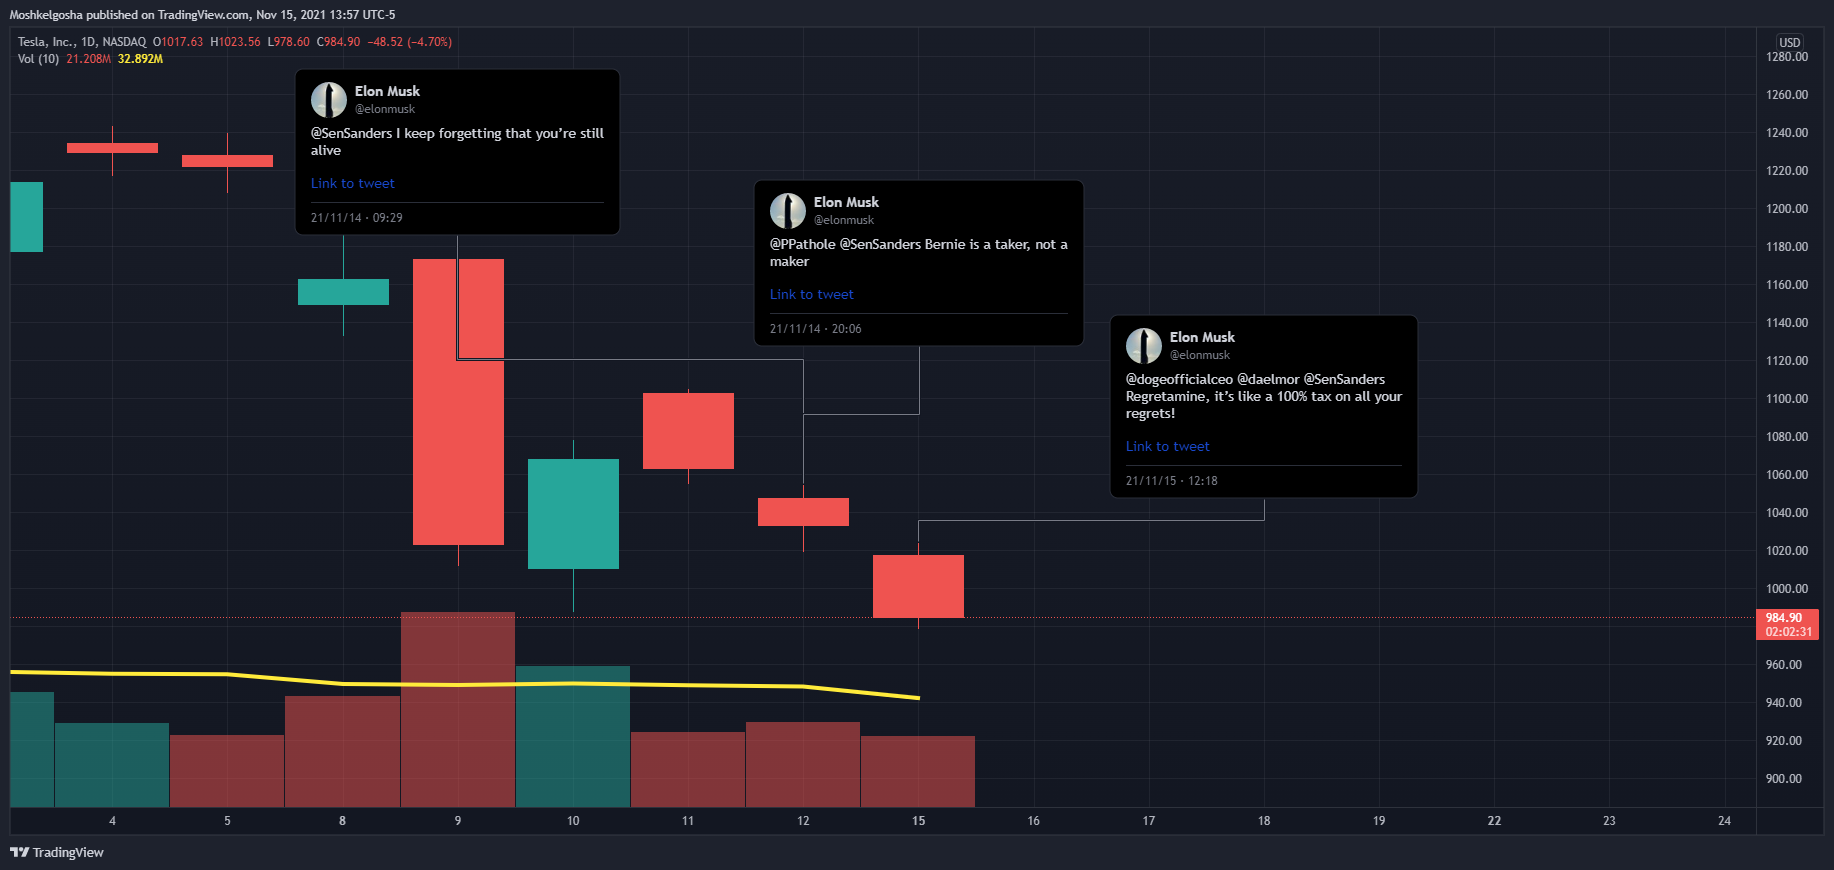Click the publisher line Moshkelgosha published on TradingView.com

[x=129, y=15]
